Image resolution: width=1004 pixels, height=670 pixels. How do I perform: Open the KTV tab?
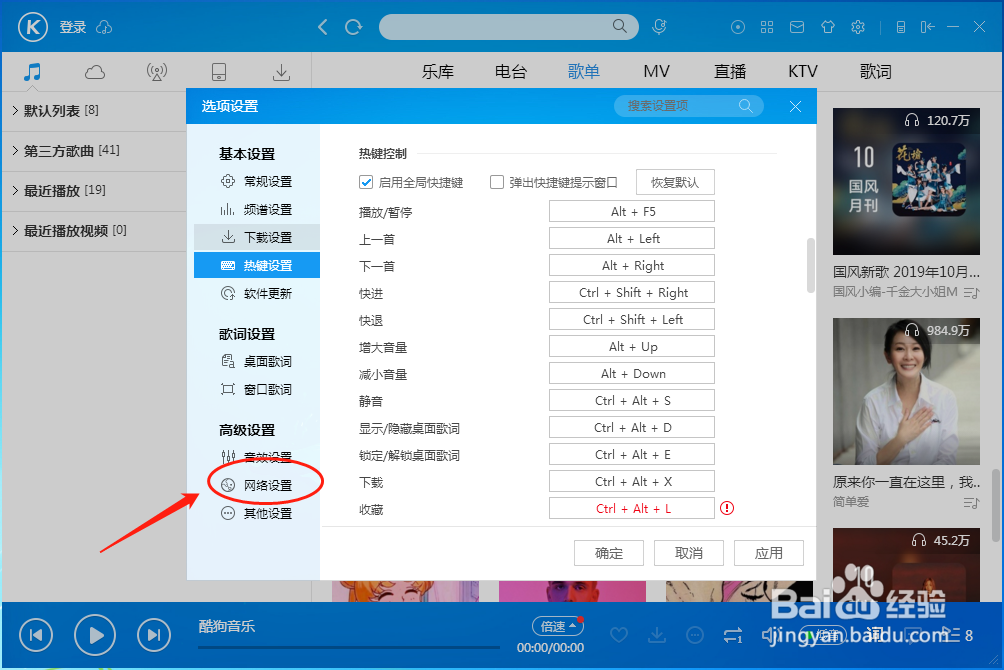[802, 71]
